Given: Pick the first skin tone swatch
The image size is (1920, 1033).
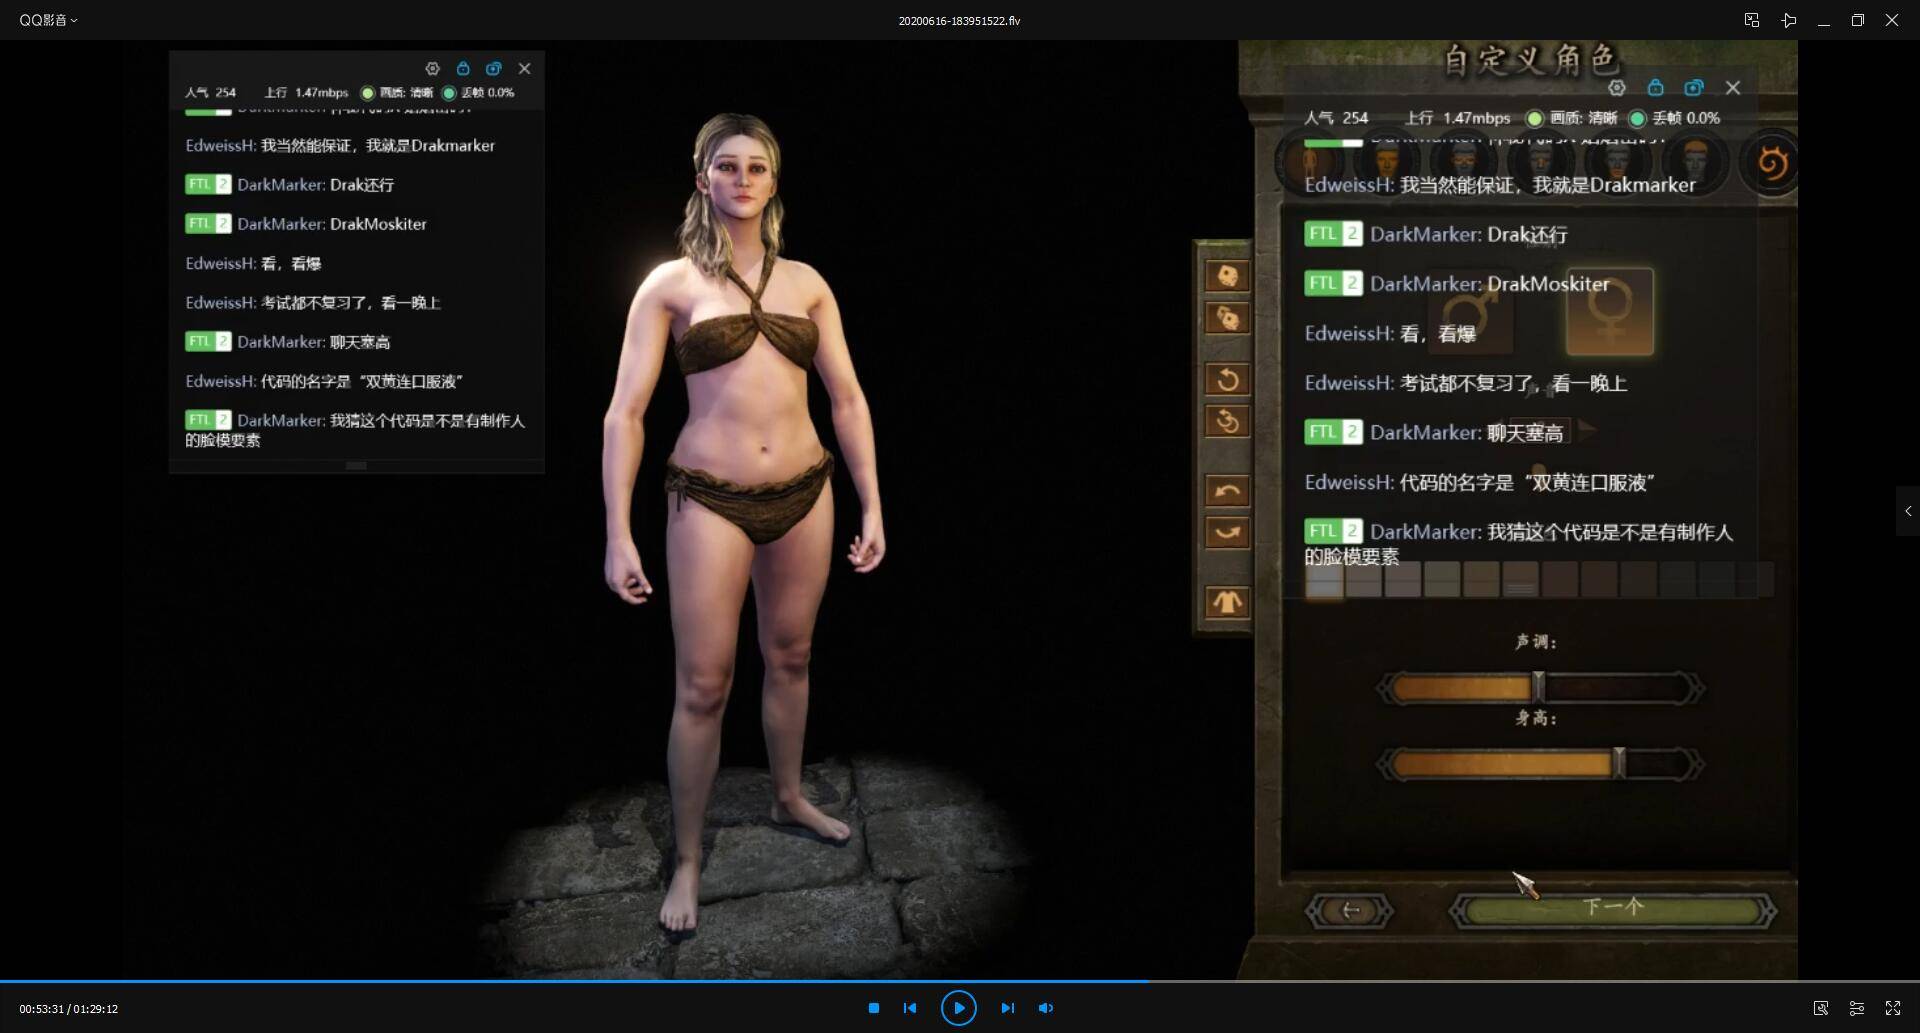Looking at the screenshot, I should 1324,580.
